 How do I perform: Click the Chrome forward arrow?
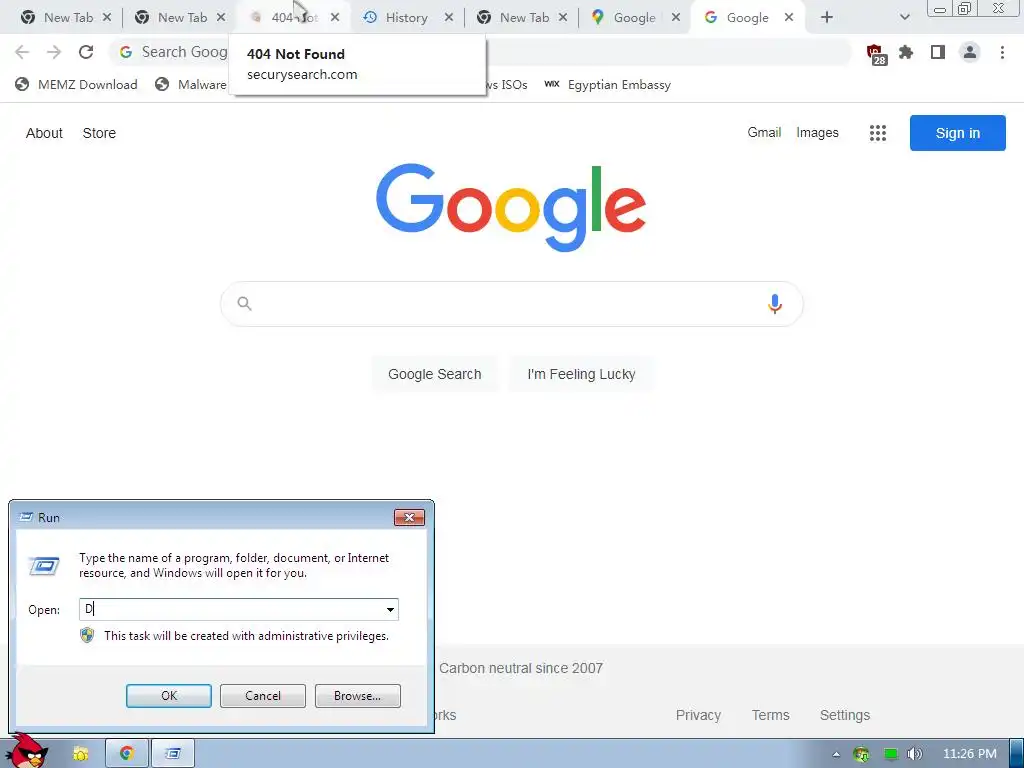[54, 52]
